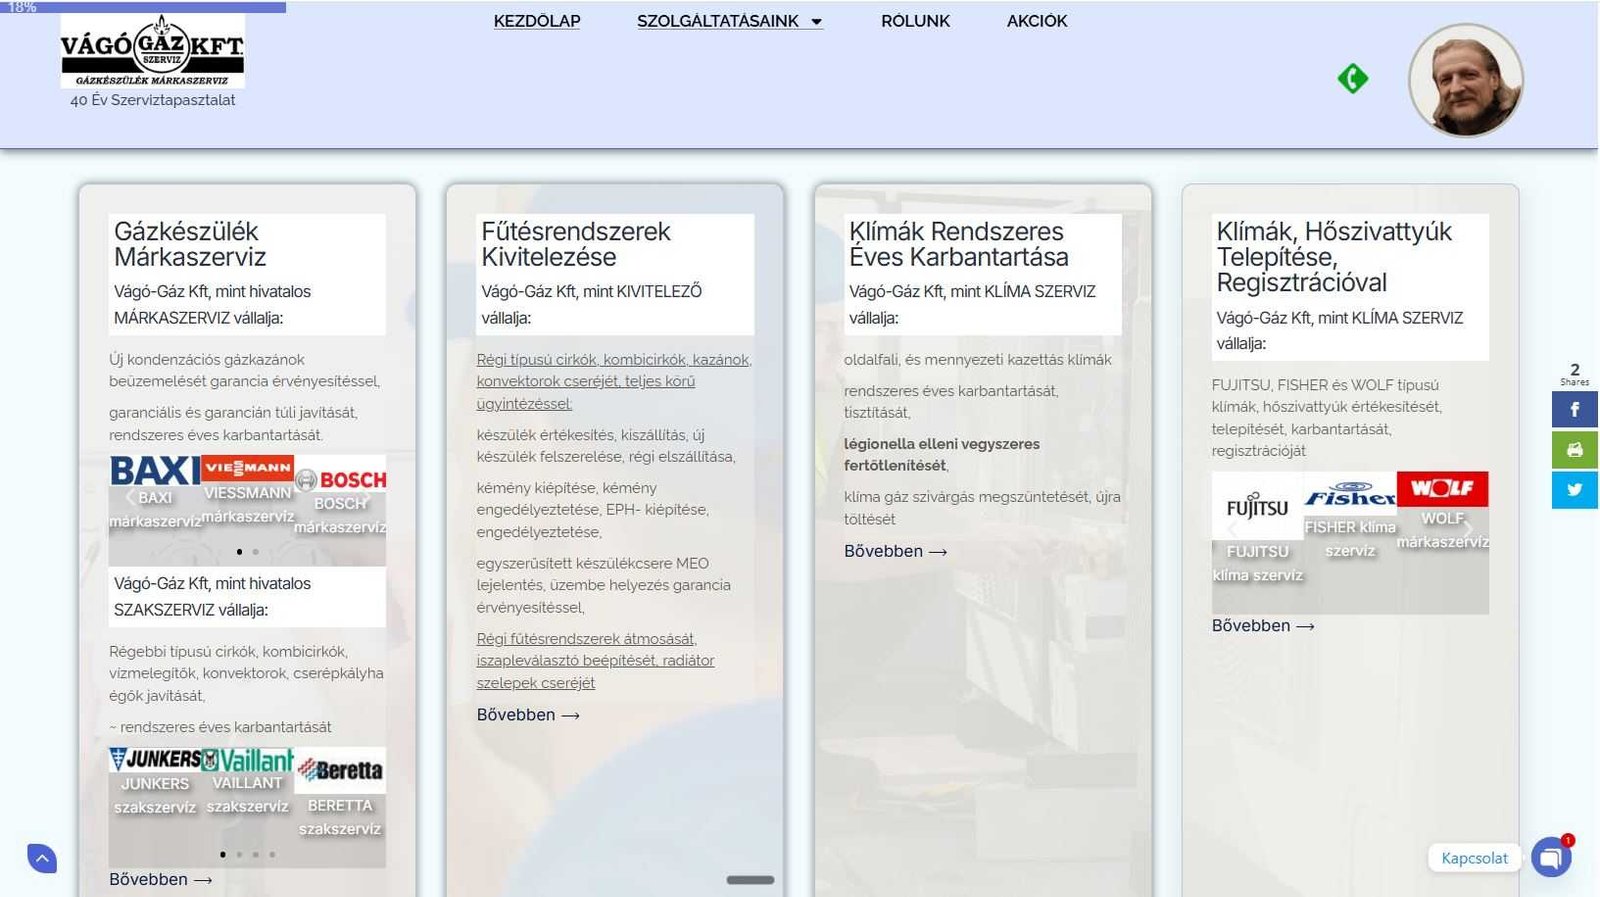
Task: Share page via Twitter icon
Action: click(1574, 490)
